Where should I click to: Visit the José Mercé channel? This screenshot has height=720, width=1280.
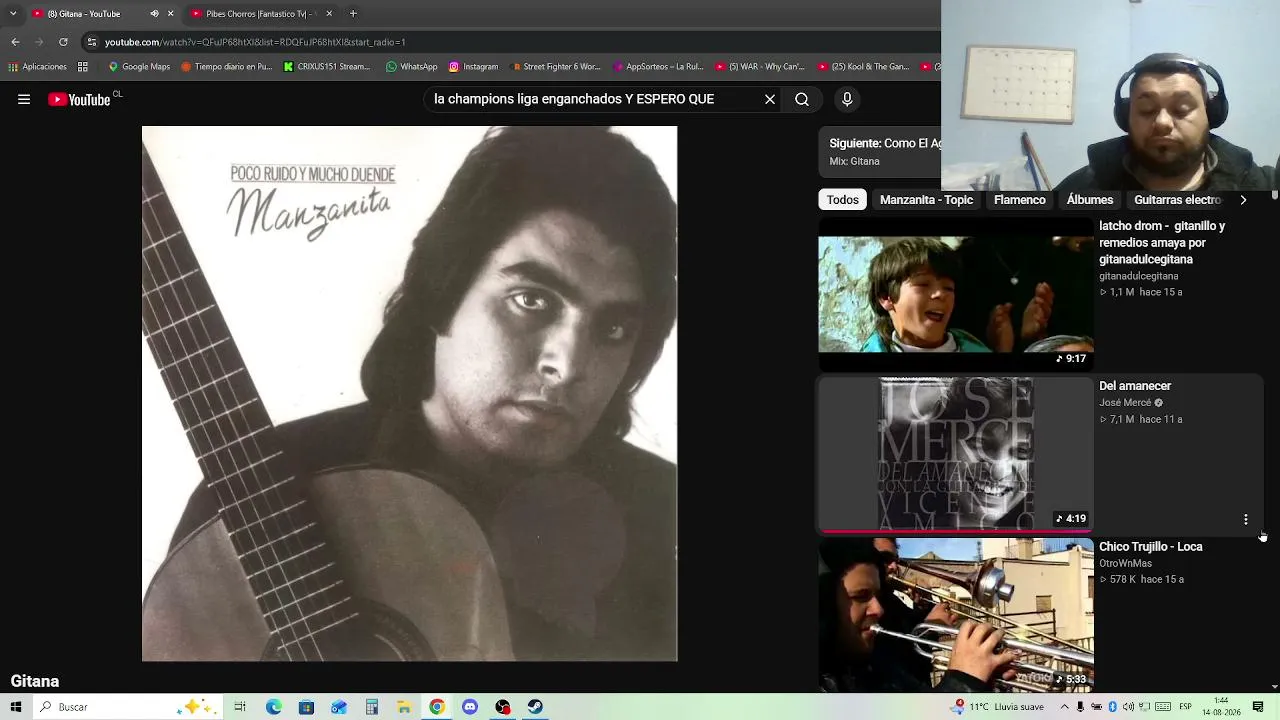[1125, 403]
